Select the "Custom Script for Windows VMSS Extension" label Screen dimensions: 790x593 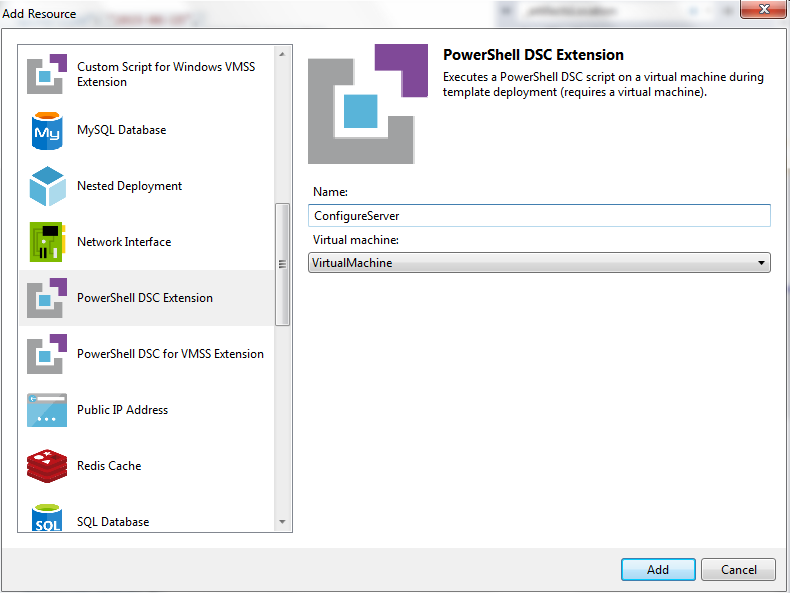click(166, 74)
